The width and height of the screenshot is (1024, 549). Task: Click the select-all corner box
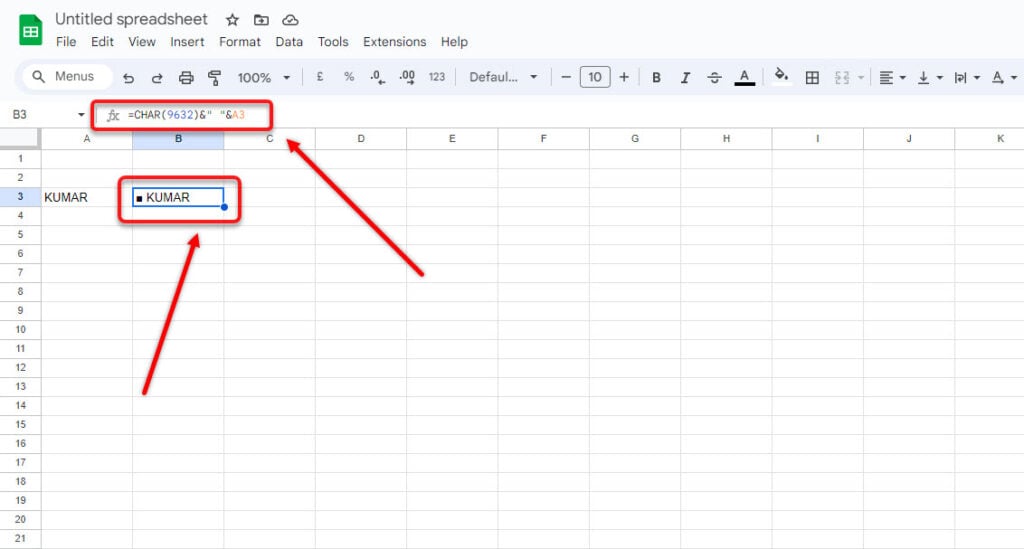20,138
